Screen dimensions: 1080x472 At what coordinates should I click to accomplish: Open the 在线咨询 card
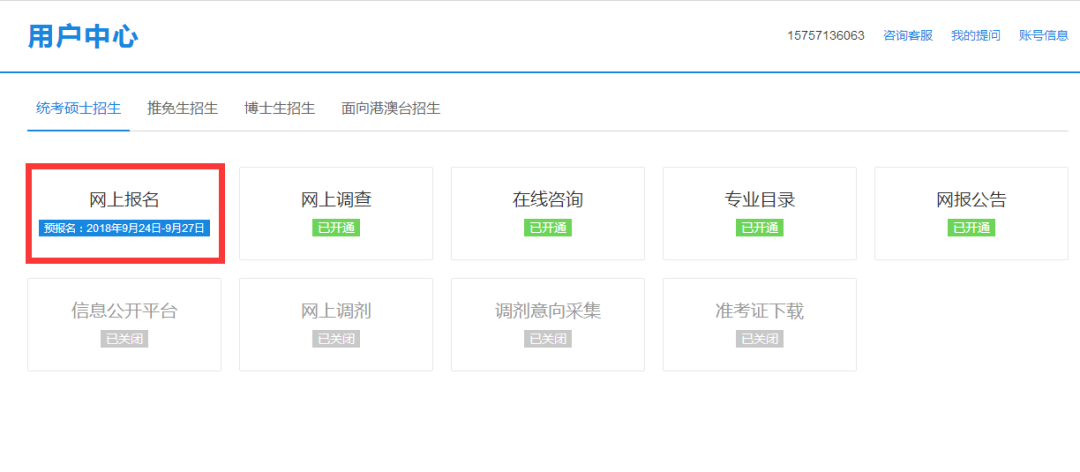(548, 213)
